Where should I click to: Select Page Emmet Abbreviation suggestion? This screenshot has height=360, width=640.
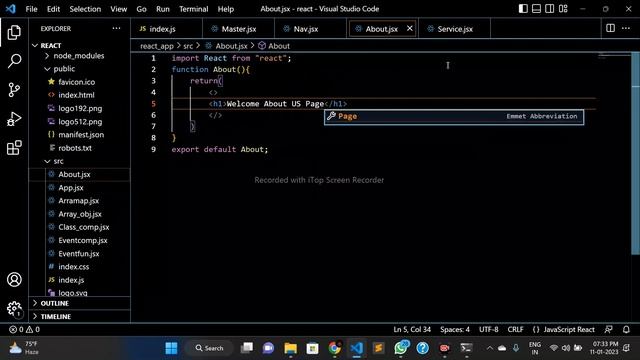point(454,116)
